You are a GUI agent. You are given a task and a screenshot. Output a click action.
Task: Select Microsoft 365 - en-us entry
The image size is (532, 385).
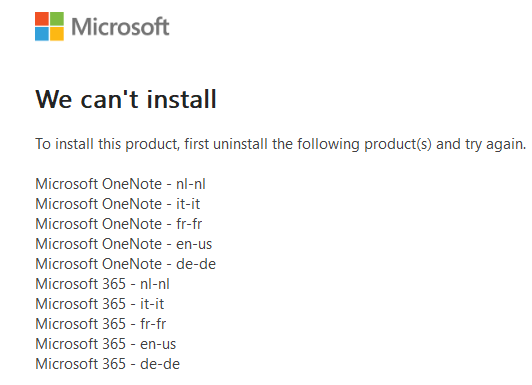pyautogui.click(x=106, y=344)
